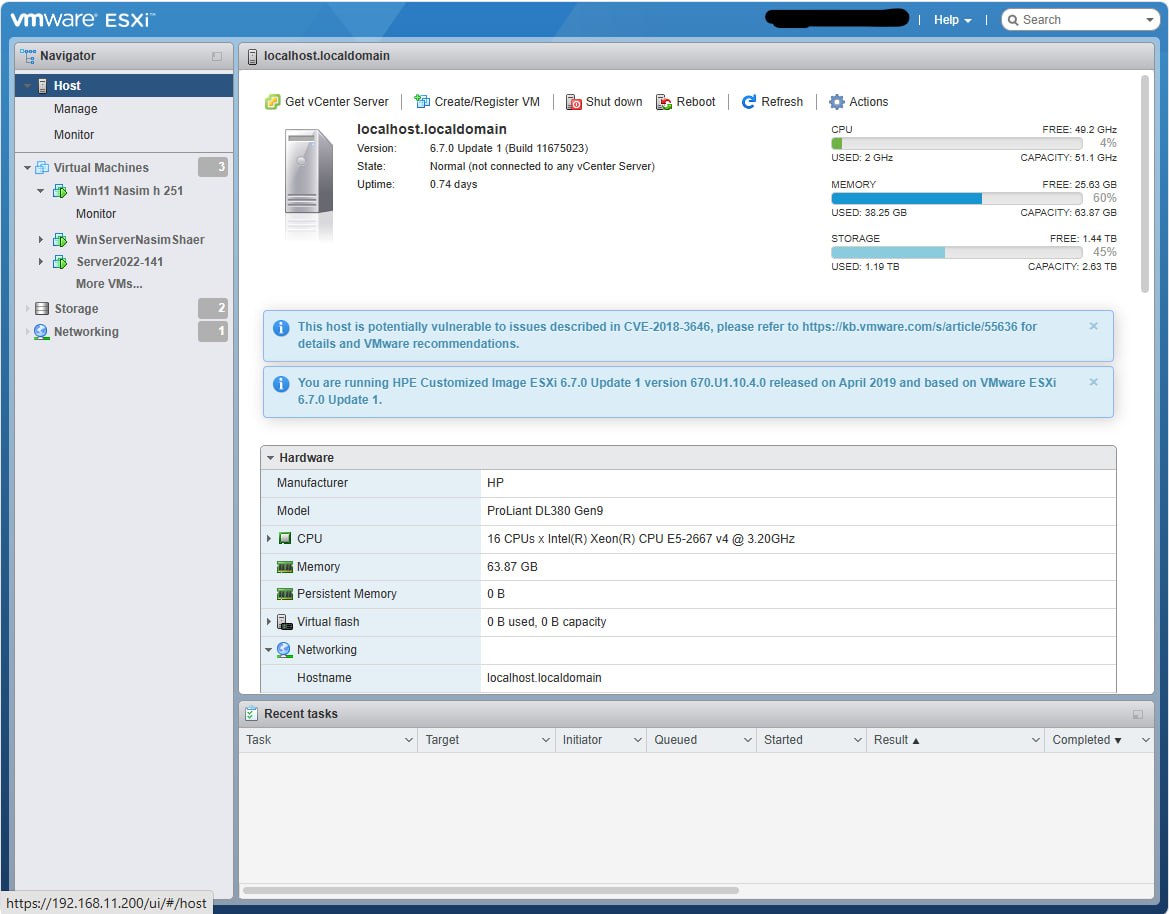Screen dimensions: 1169x914
Task: Click the Server2022-141 VM icon
Action: pyautogui.click(x=60, y=262)
